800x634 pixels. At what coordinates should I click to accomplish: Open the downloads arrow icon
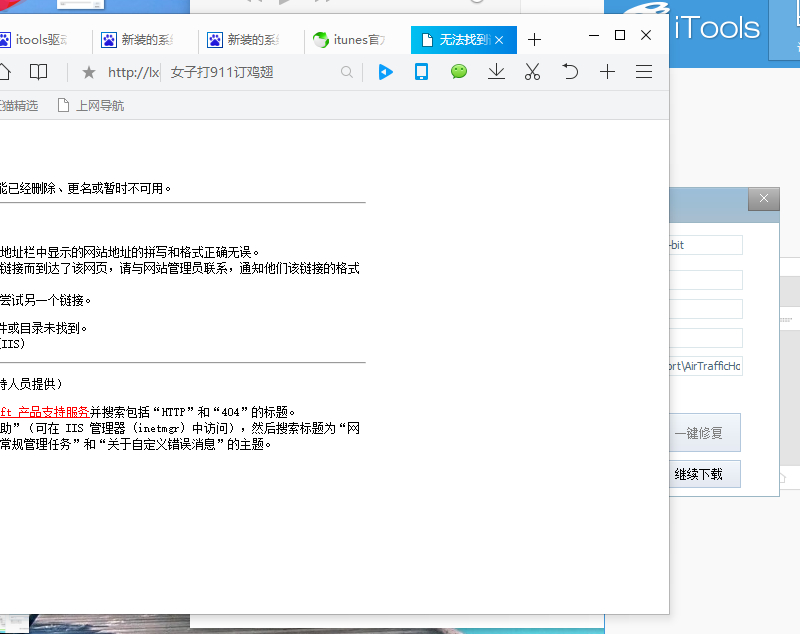click(496, 71)
